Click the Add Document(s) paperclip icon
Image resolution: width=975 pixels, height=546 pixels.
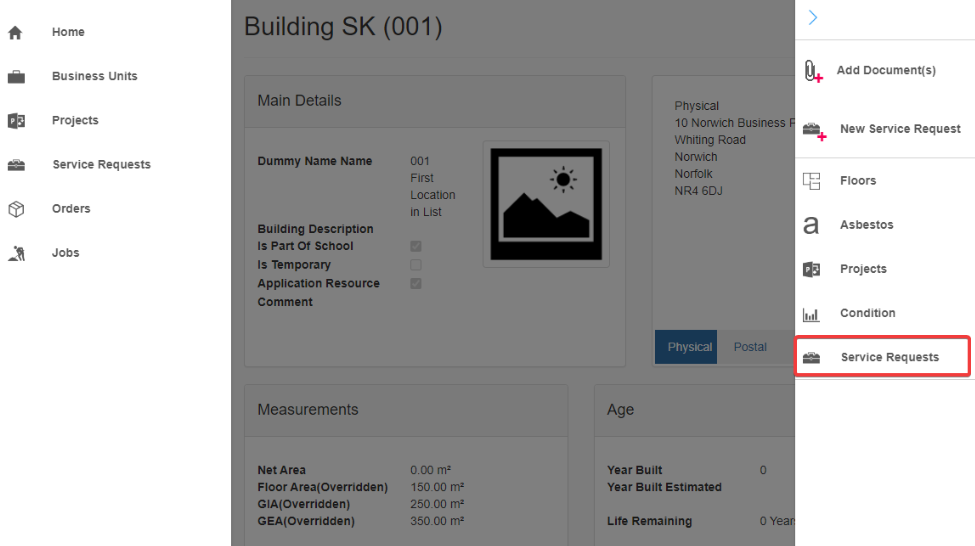click(813, 71)
